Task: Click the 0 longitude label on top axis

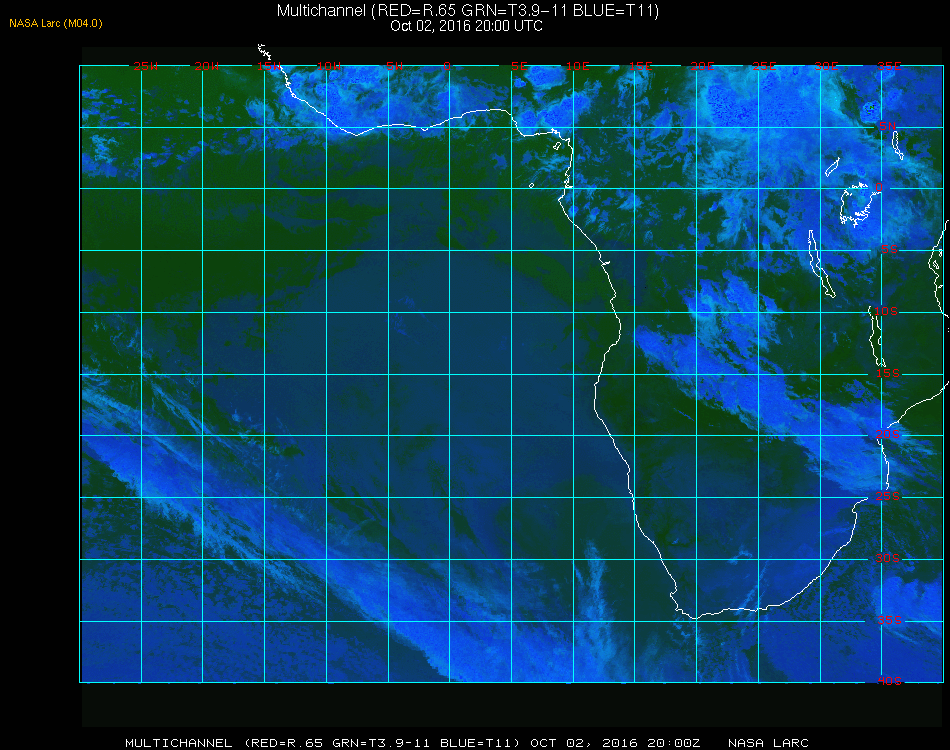Action: 447,66
